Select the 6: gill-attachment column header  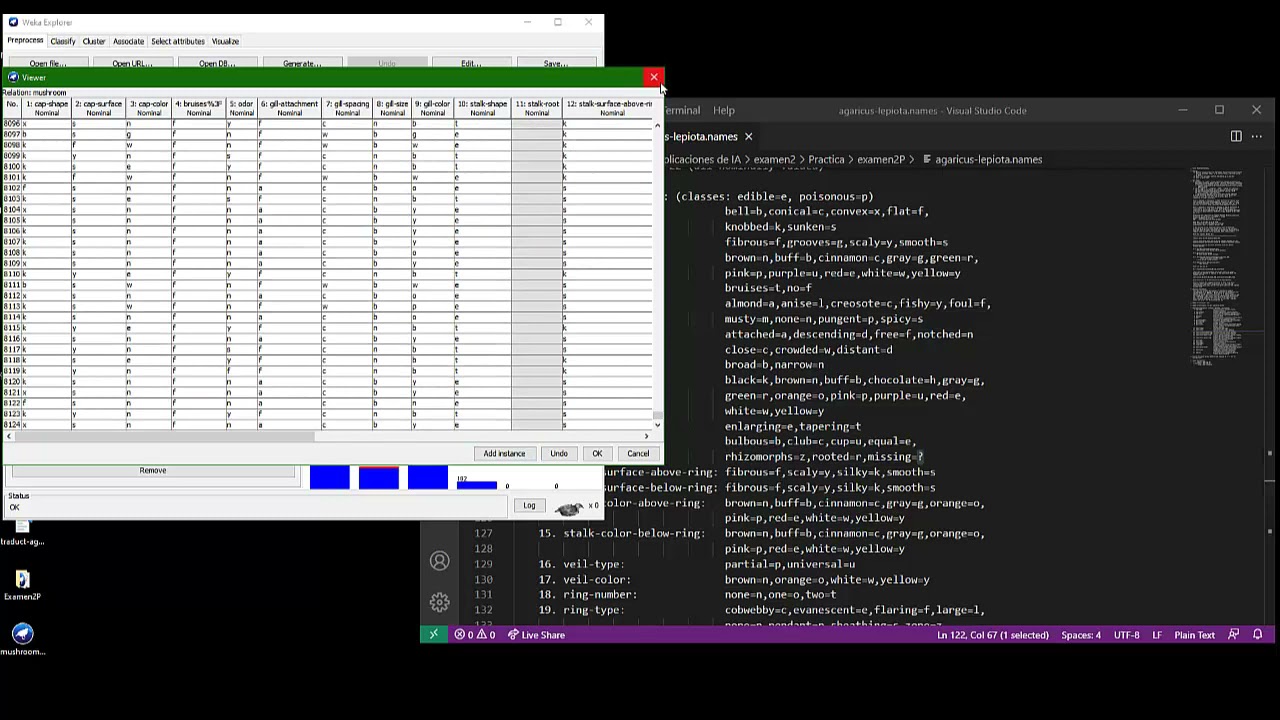point(290,108)
